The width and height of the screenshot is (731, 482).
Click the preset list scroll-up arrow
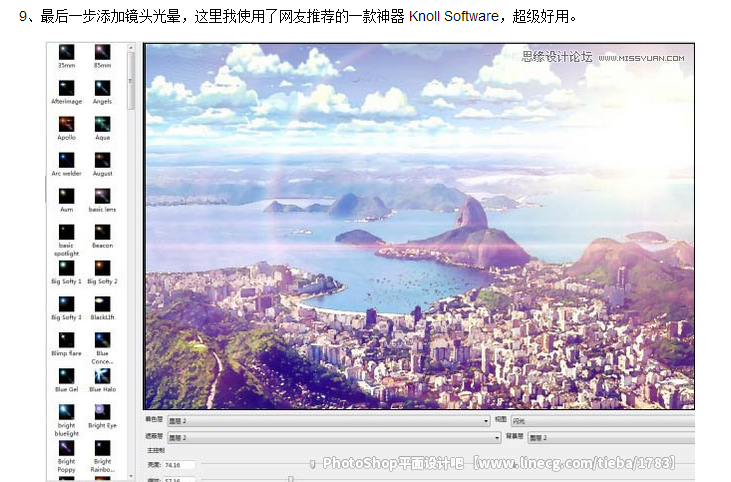click(x=131, y=48)
